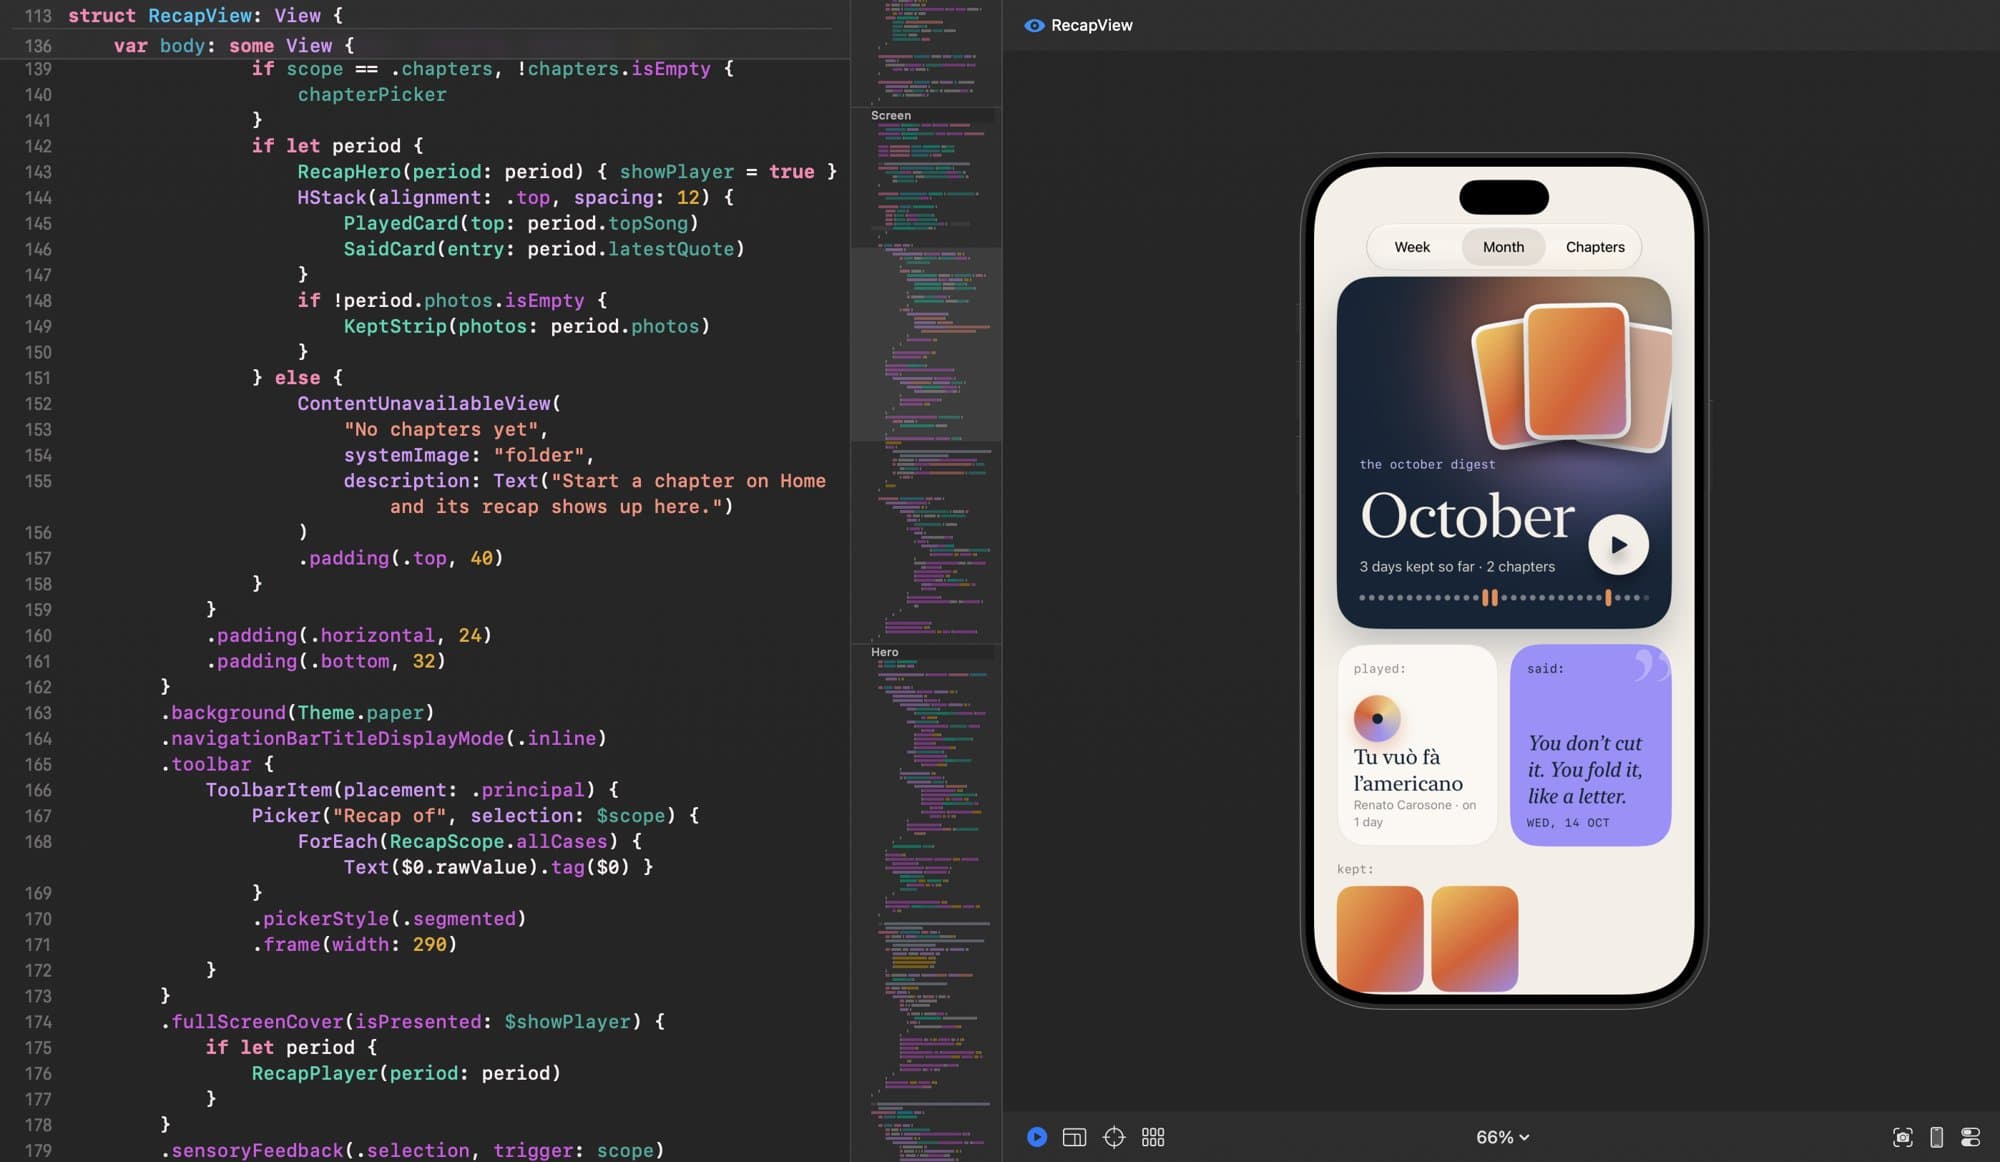Click the dotted day timeline in the hero card
Screen dimensions: 2000x1162
1504,598
